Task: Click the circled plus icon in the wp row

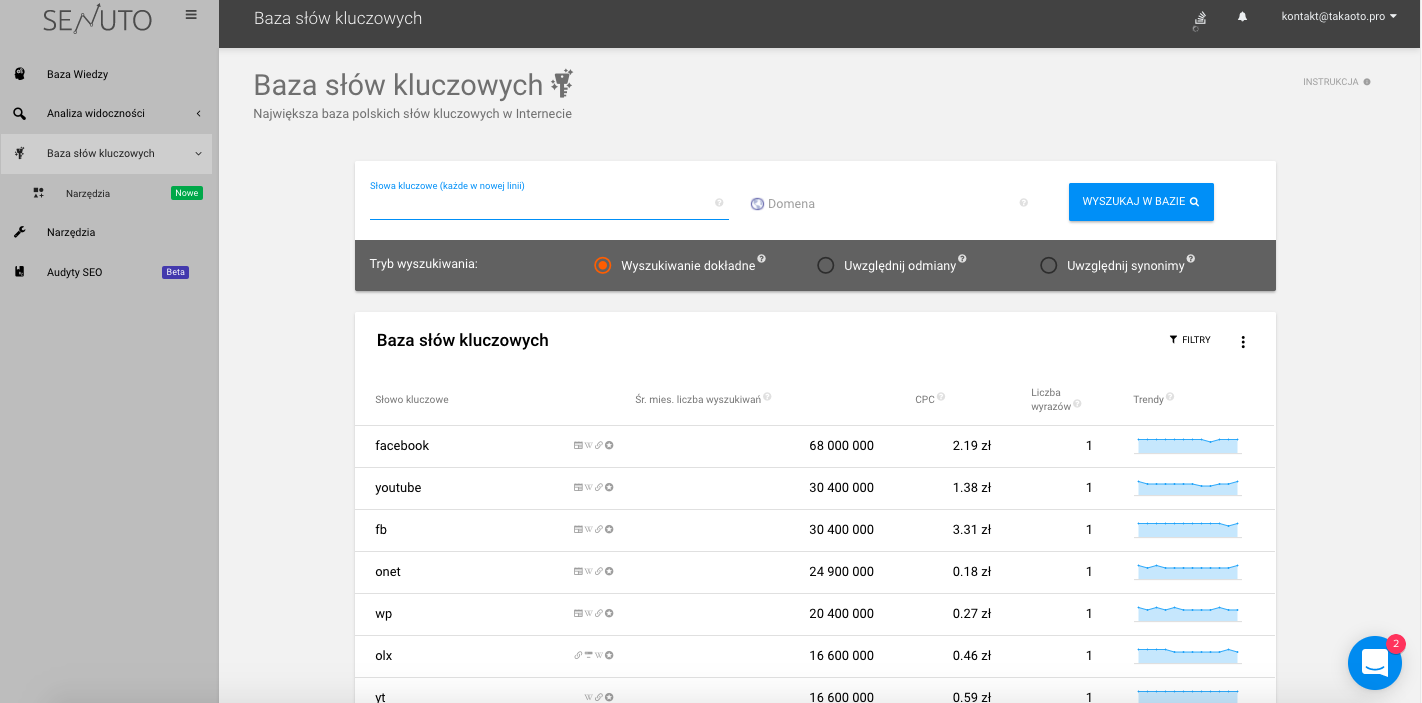Action: 609,614
